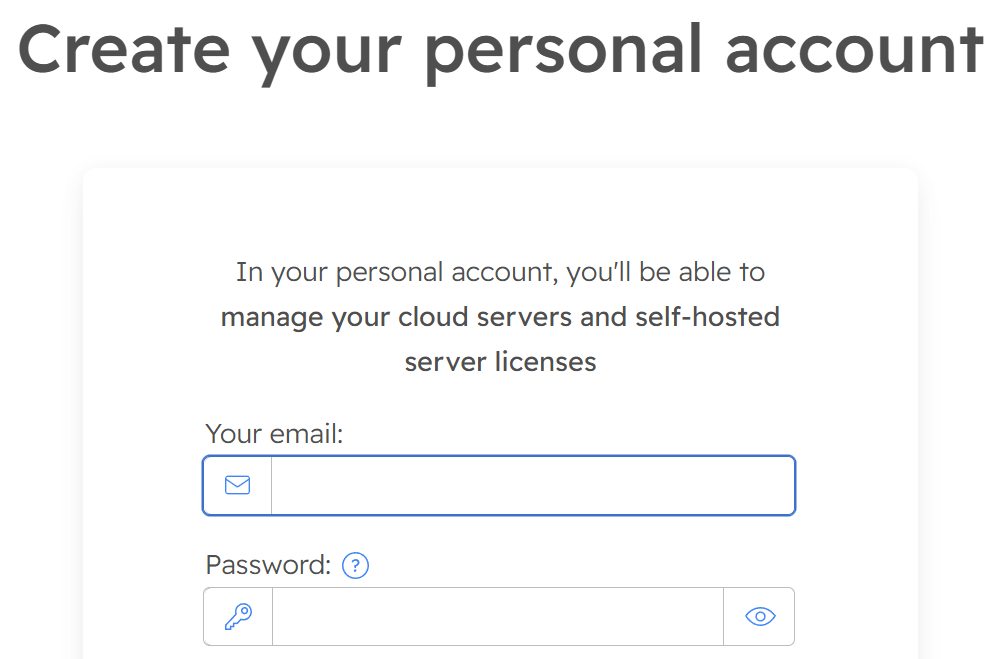Focus the password input field
This screenshot has height=659, width=1002.
[497, 616]
